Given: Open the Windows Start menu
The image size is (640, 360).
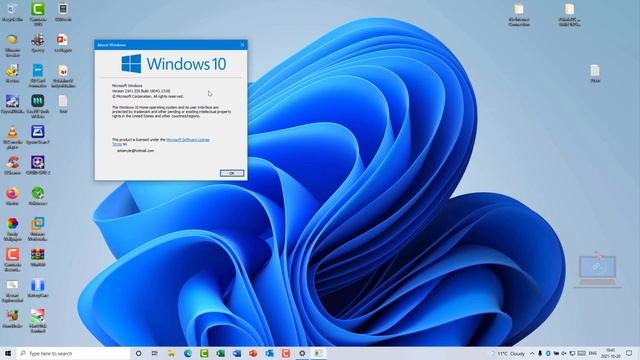Looking at the screenshot, I should [7, 353].
